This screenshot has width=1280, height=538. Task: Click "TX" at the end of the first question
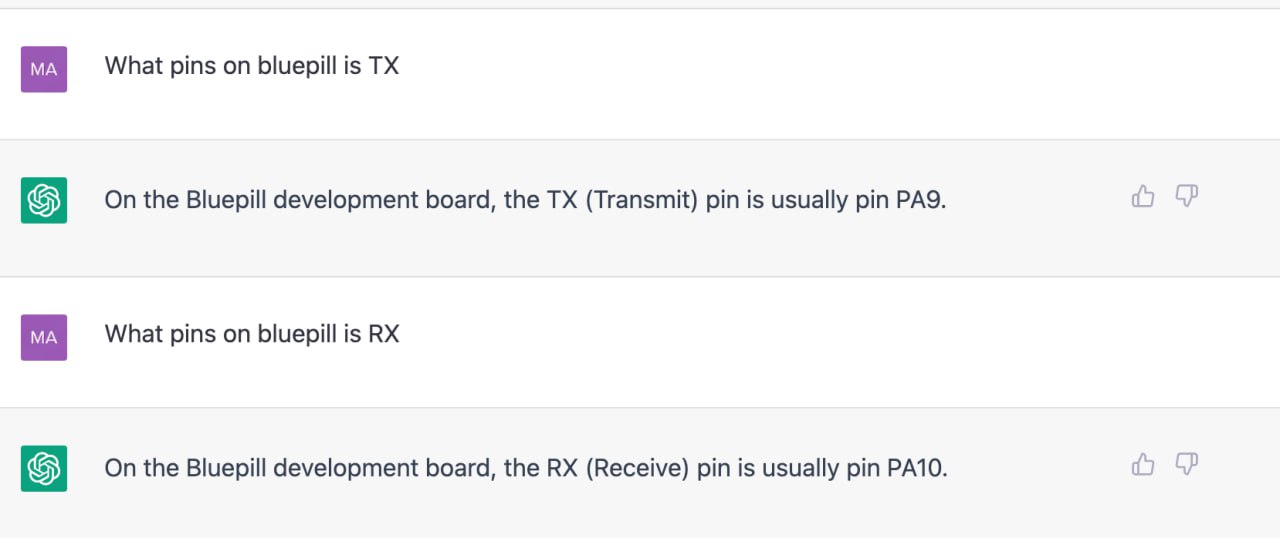point(383,66)
